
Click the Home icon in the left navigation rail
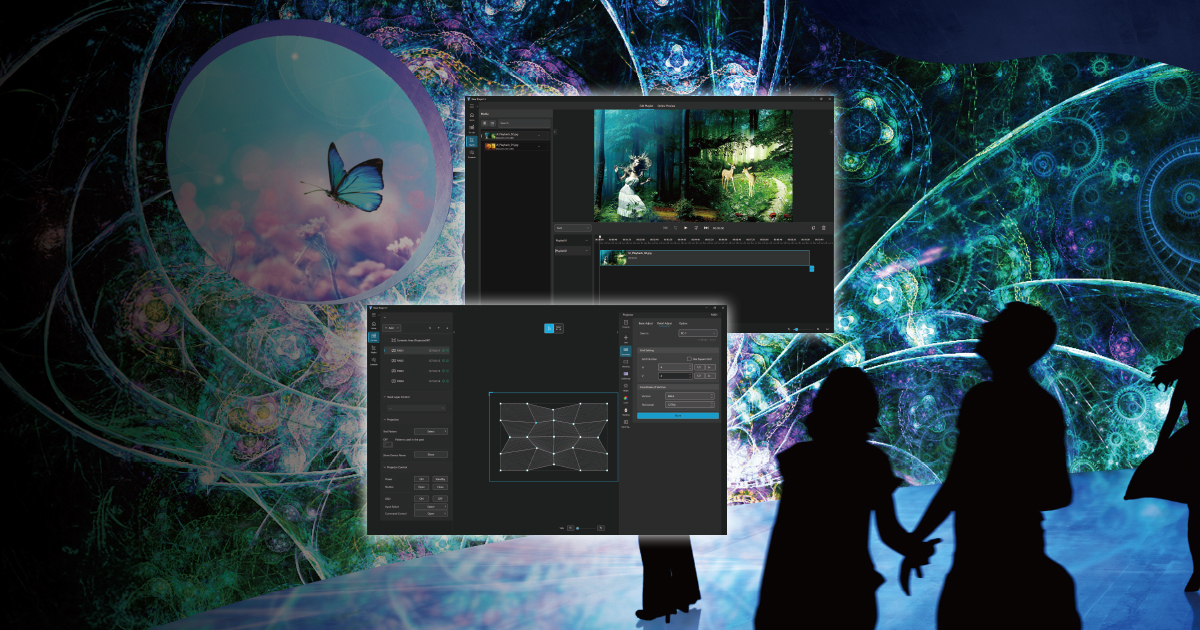pos(471,114)
